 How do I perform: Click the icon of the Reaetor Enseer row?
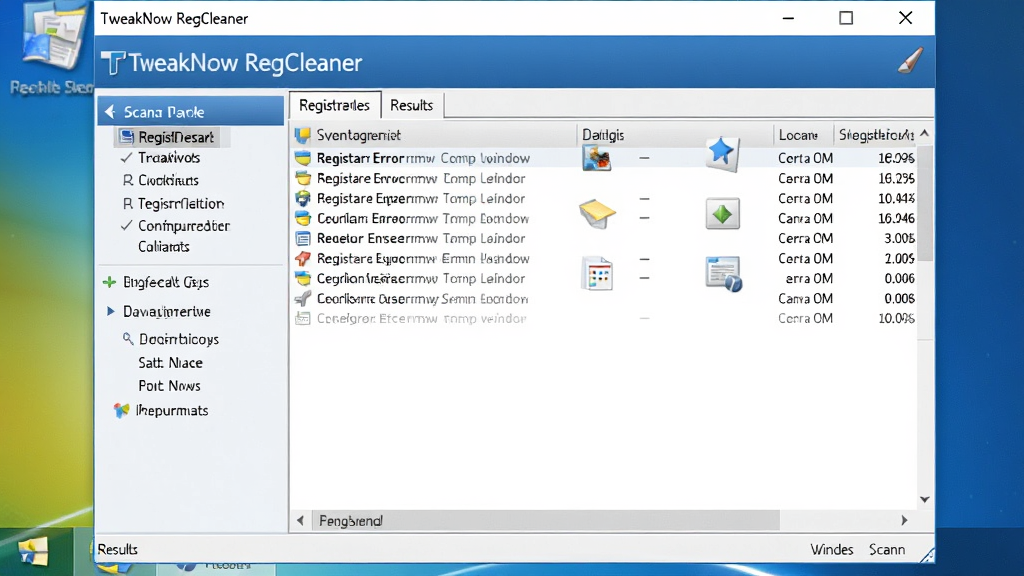click(x=302, y=238)
